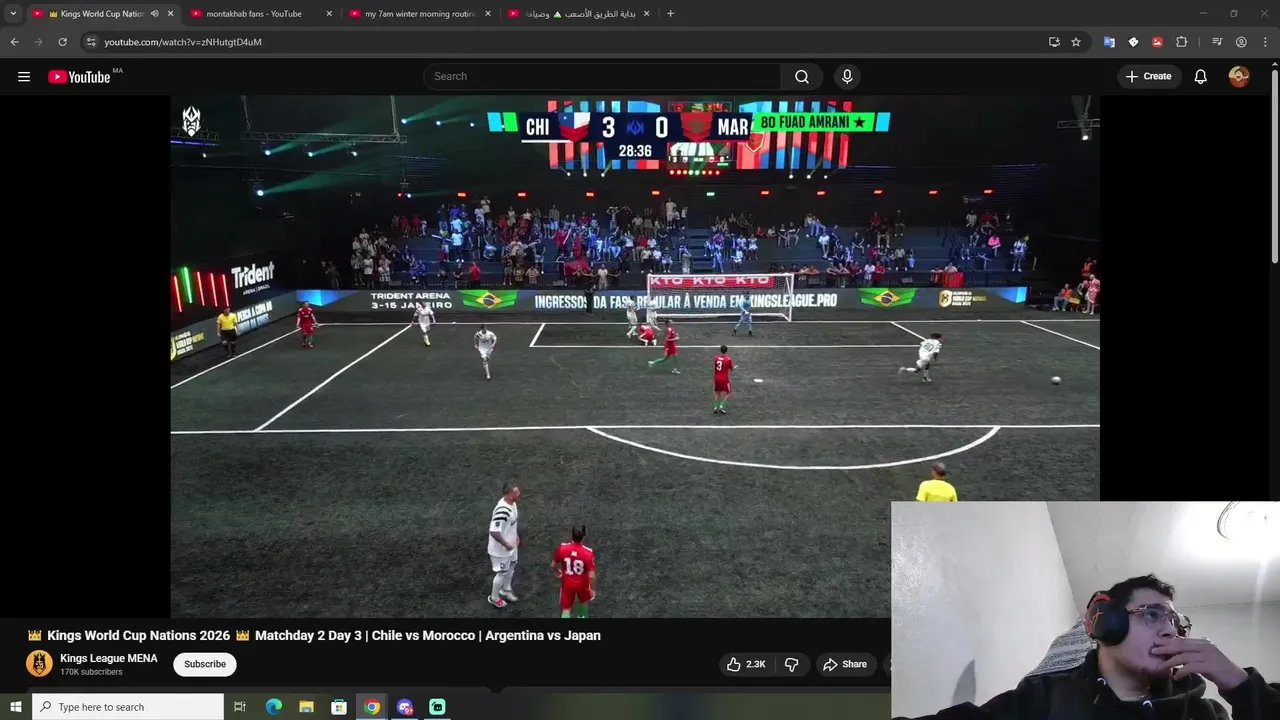Open the Google Translate extension icon

pos(1109,42)
